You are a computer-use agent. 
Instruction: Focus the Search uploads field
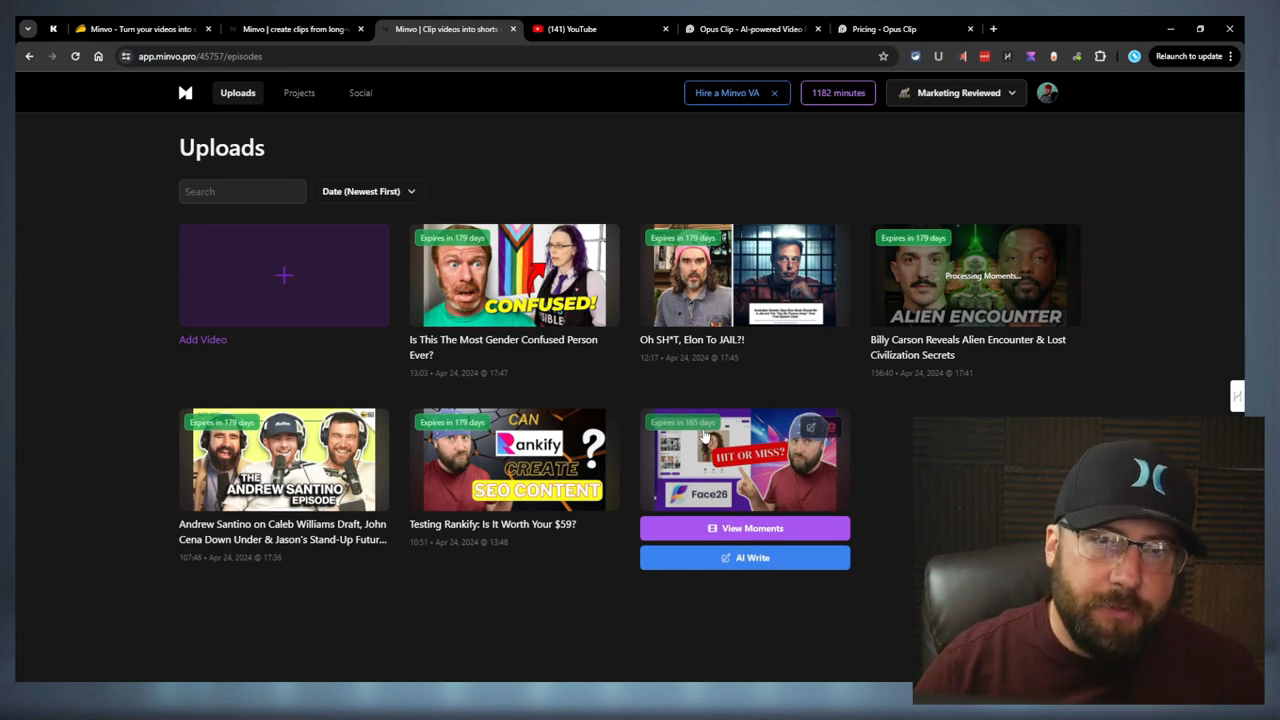[x=243, y=191]
